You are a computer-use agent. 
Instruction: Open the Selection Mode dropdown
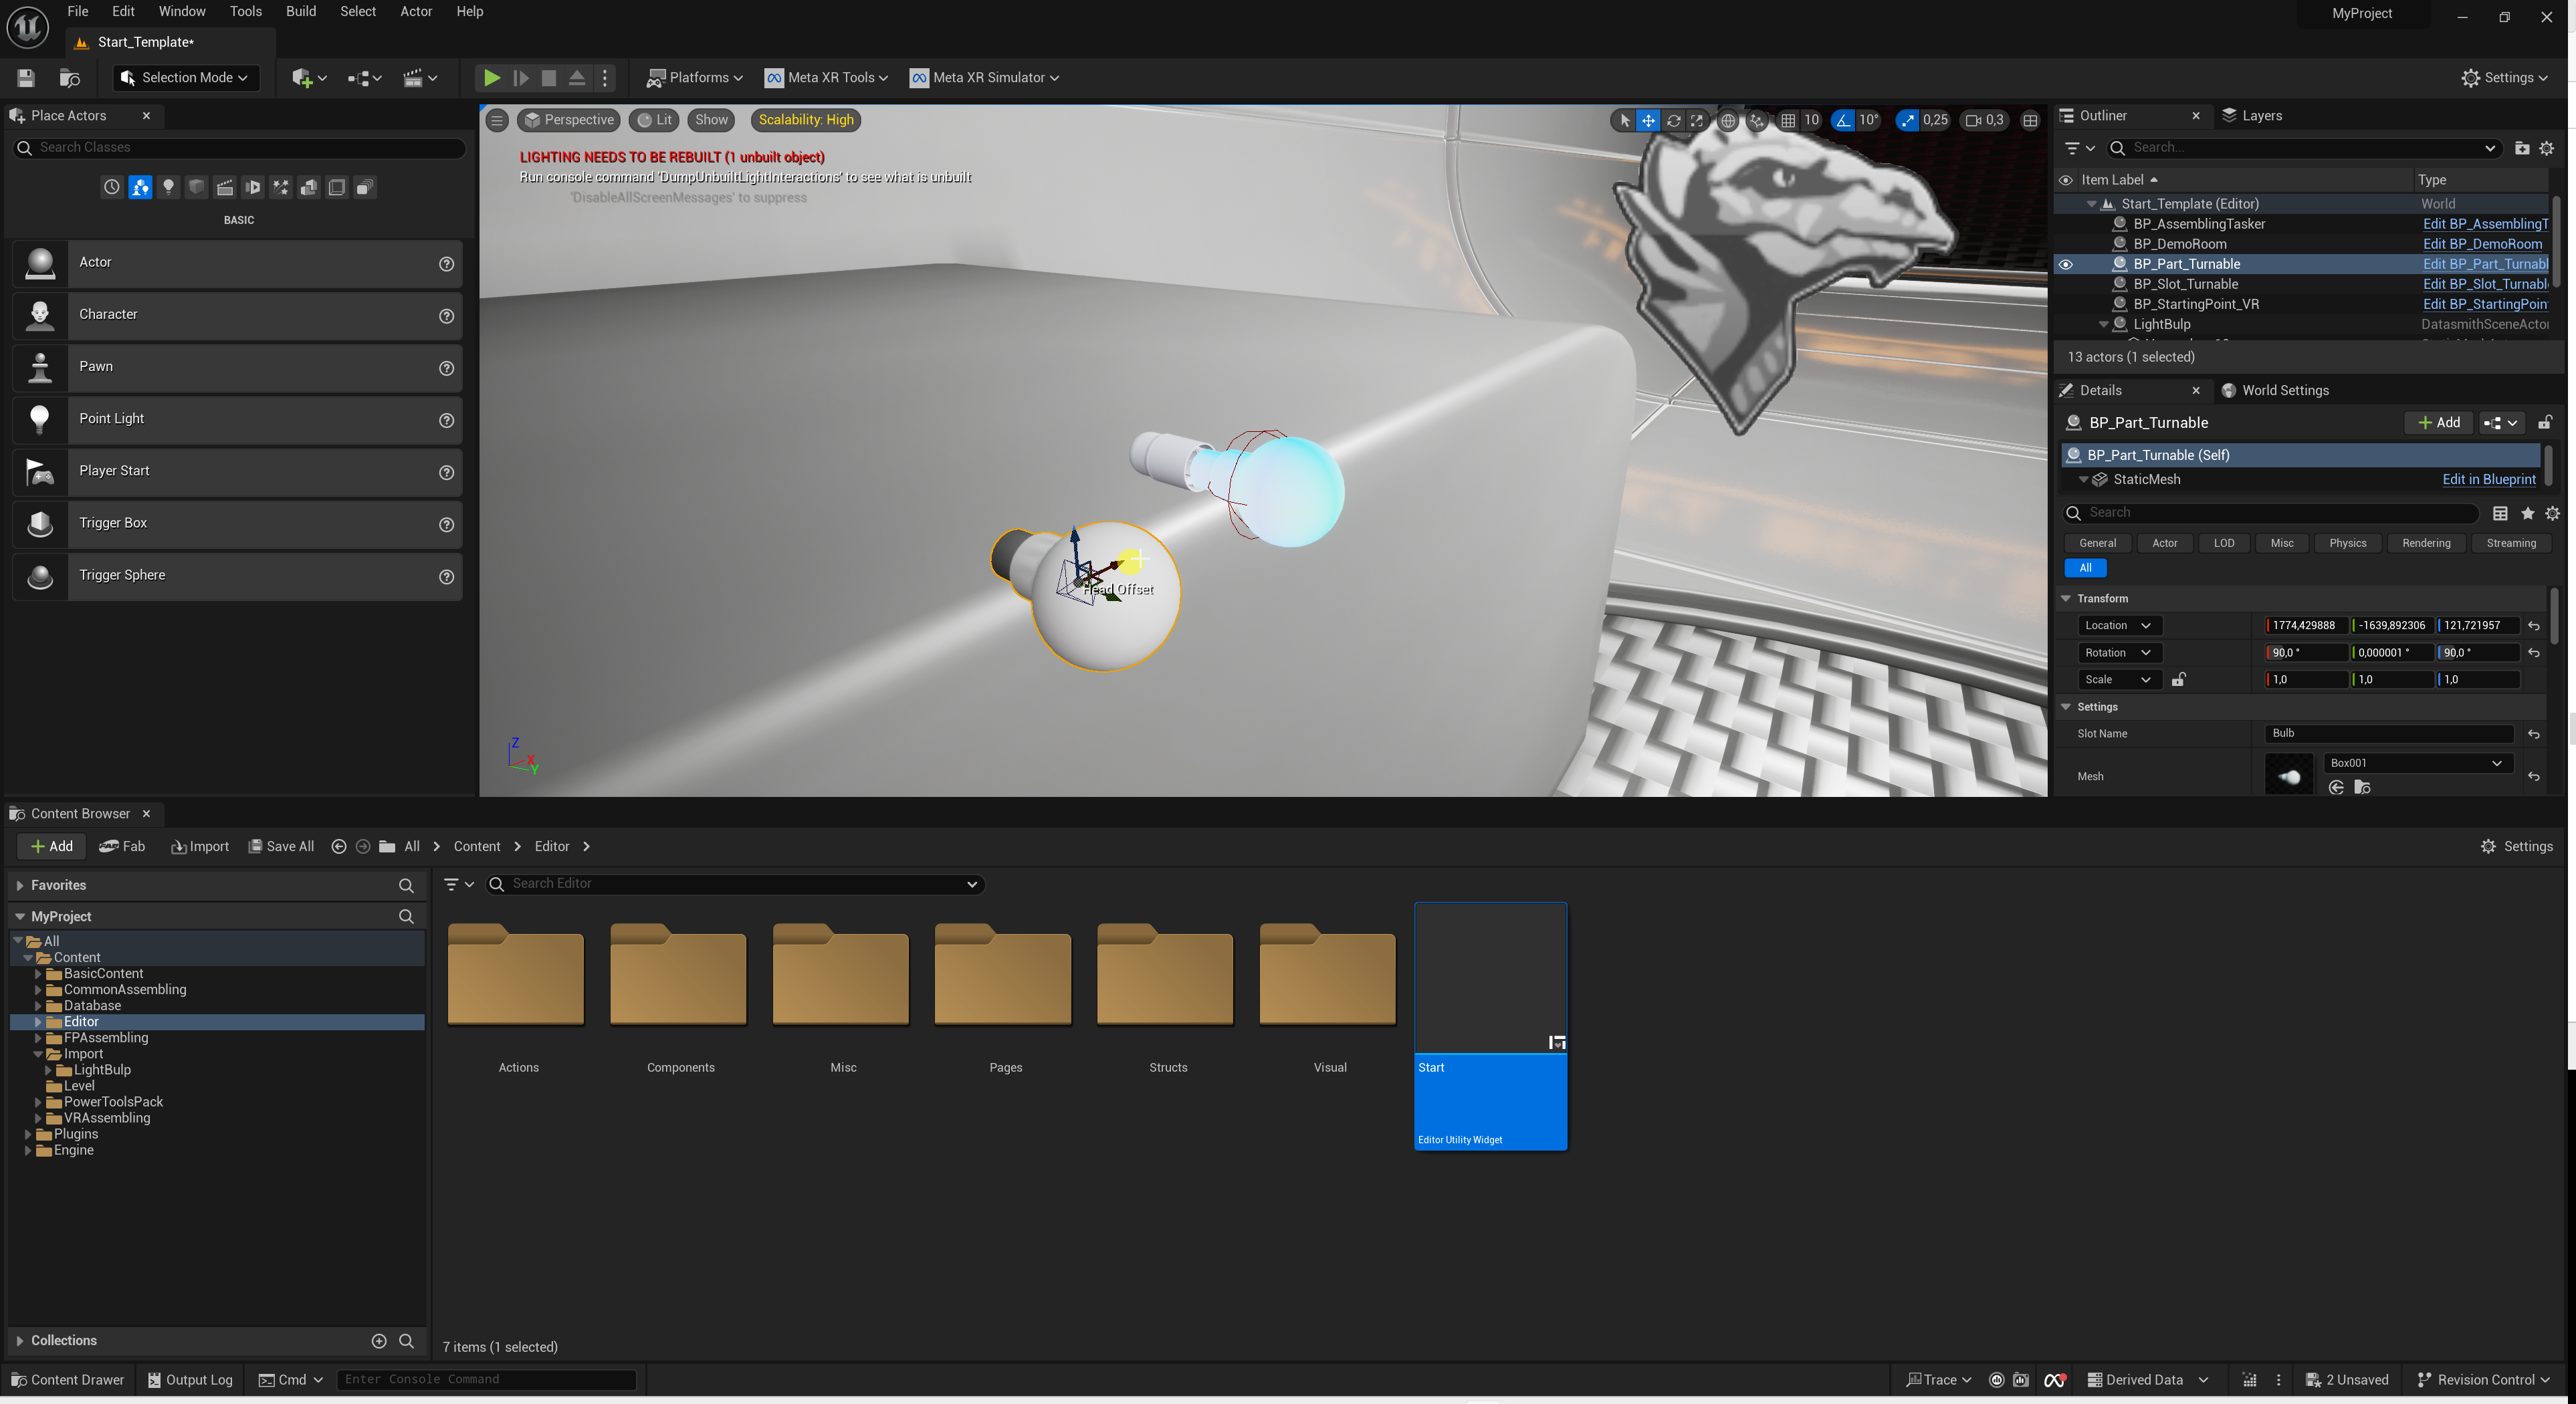click(x=186, y=77)
